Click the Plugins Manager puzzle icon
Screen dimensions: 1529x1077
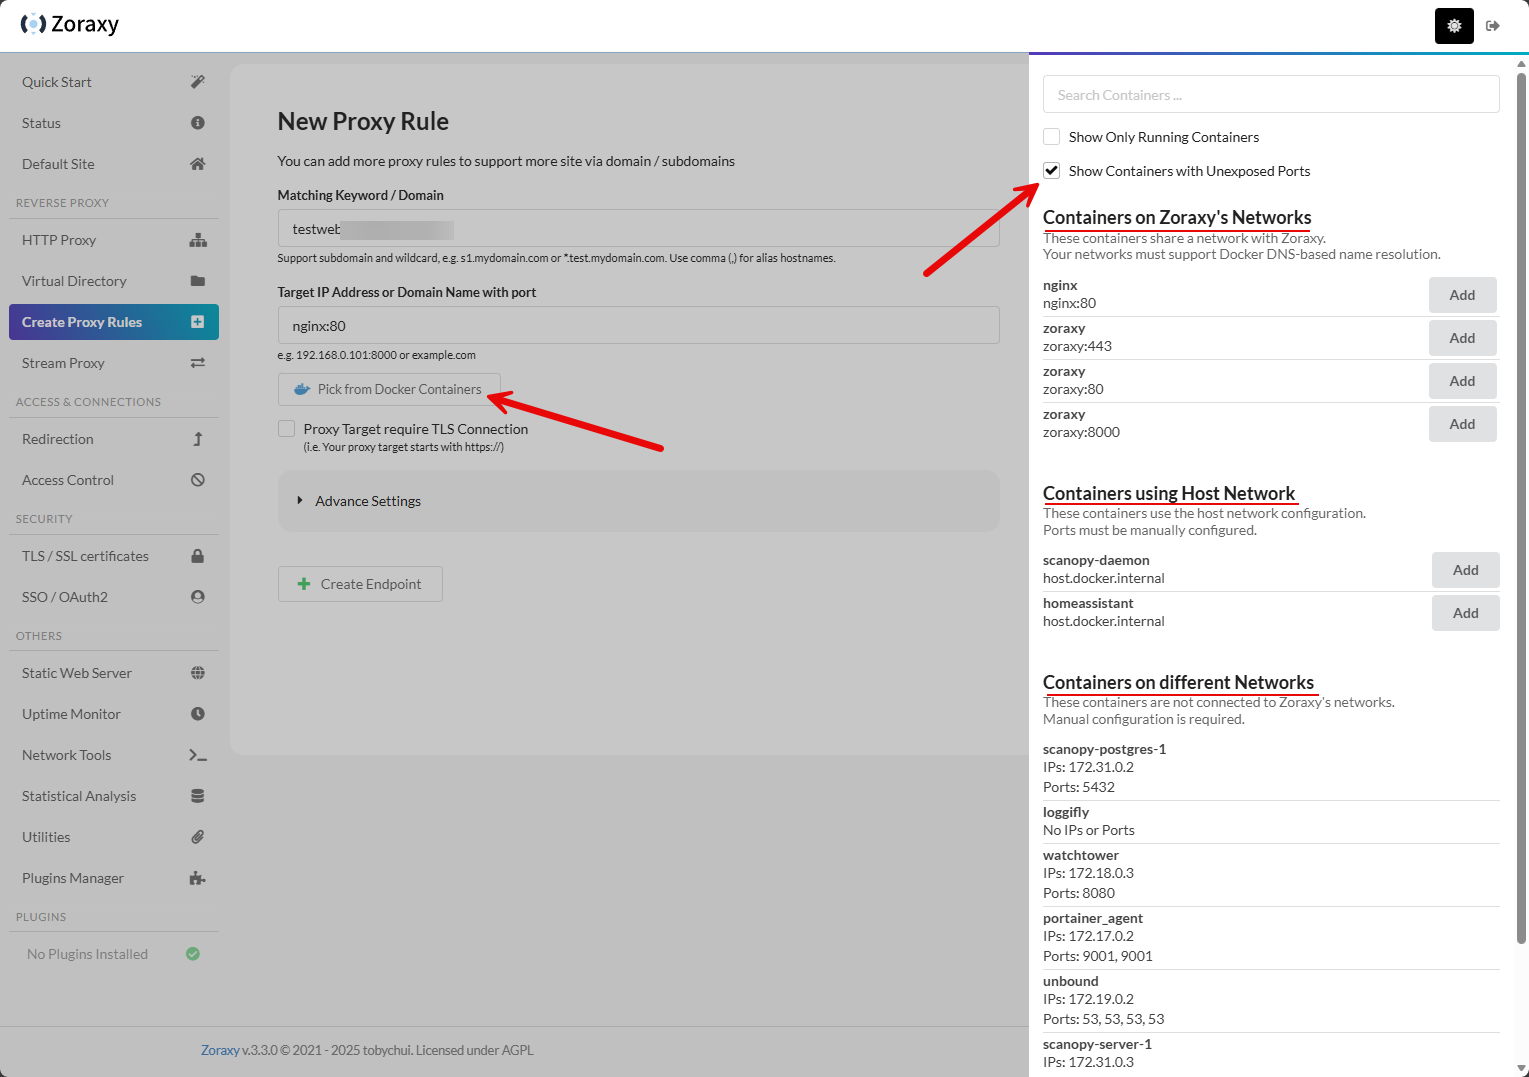click(x=197, y=878)
